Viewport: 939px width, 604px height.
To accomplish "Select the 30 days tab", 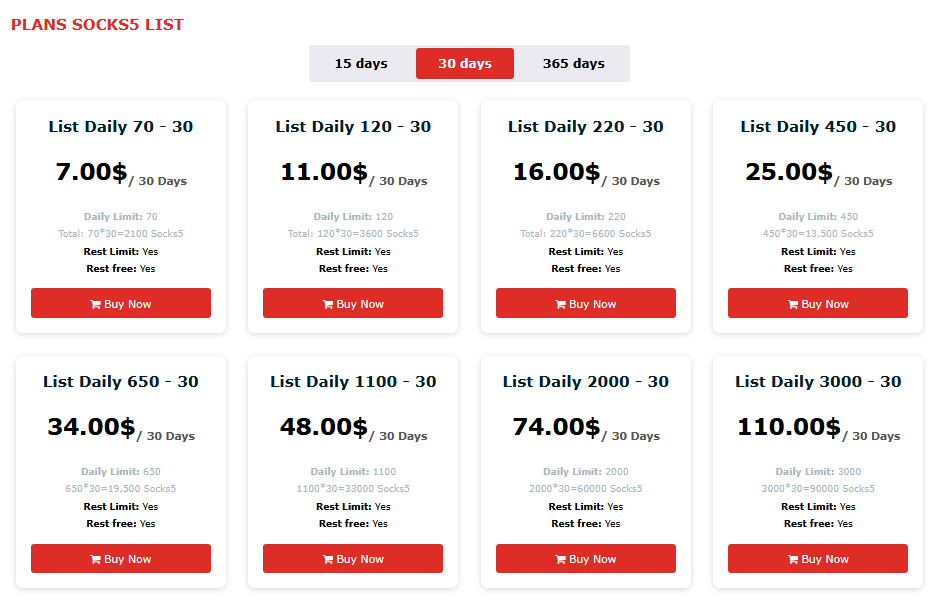I will [x=465, y=63].
